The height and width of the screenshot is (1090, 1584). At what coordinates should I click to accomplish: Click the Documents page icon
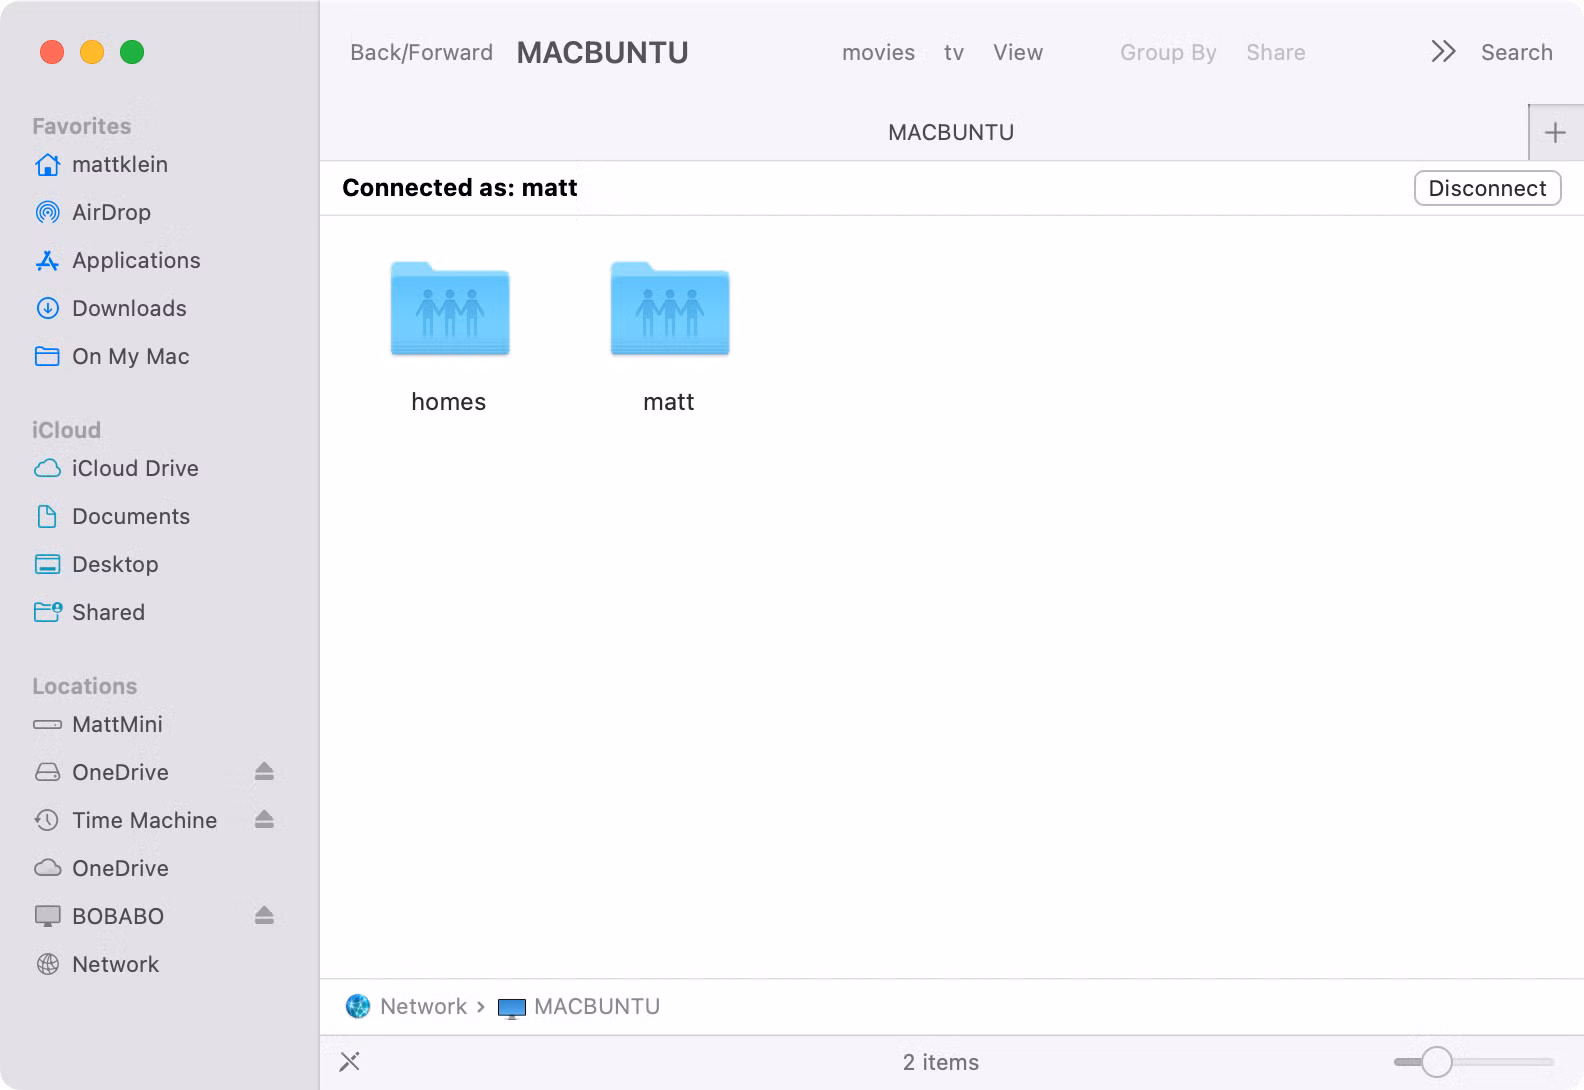[x=47, y=516]
